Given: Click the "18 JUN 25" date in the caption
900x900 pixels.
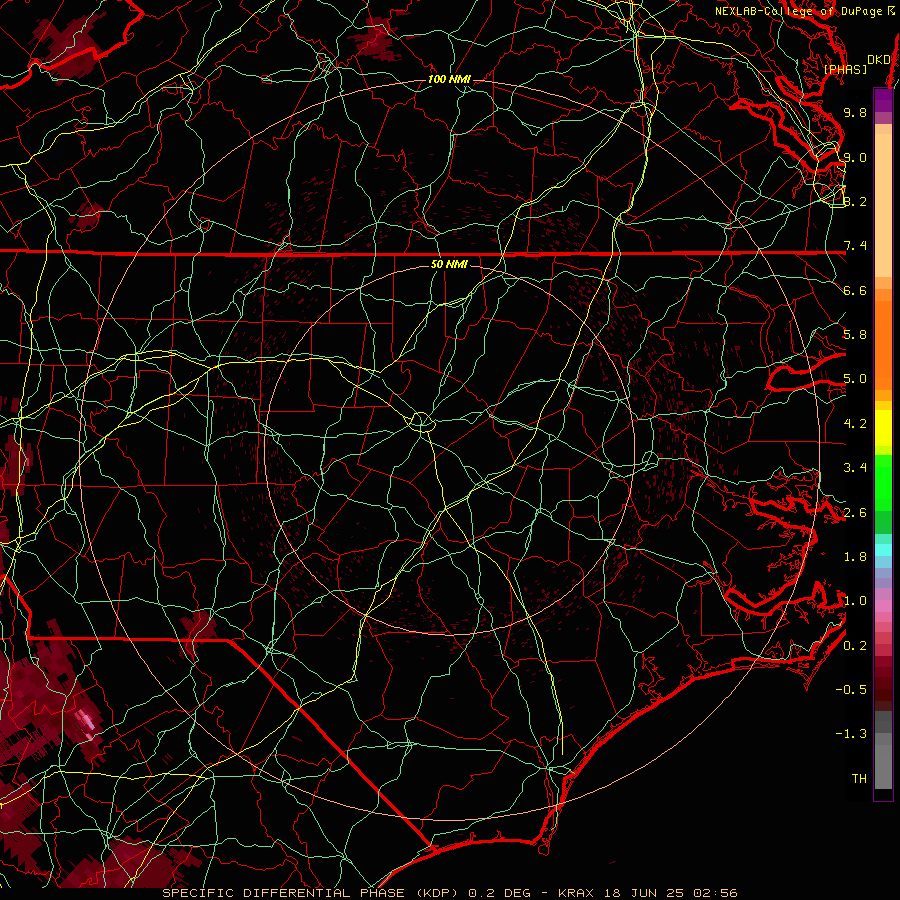Looking at the screenshot, I should pos(644,893).
